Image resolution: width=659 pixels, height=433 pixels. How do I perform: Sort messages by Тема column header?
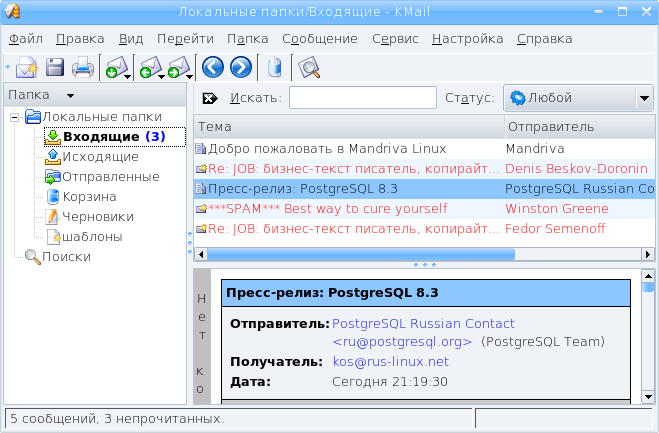tap(349, 127)
